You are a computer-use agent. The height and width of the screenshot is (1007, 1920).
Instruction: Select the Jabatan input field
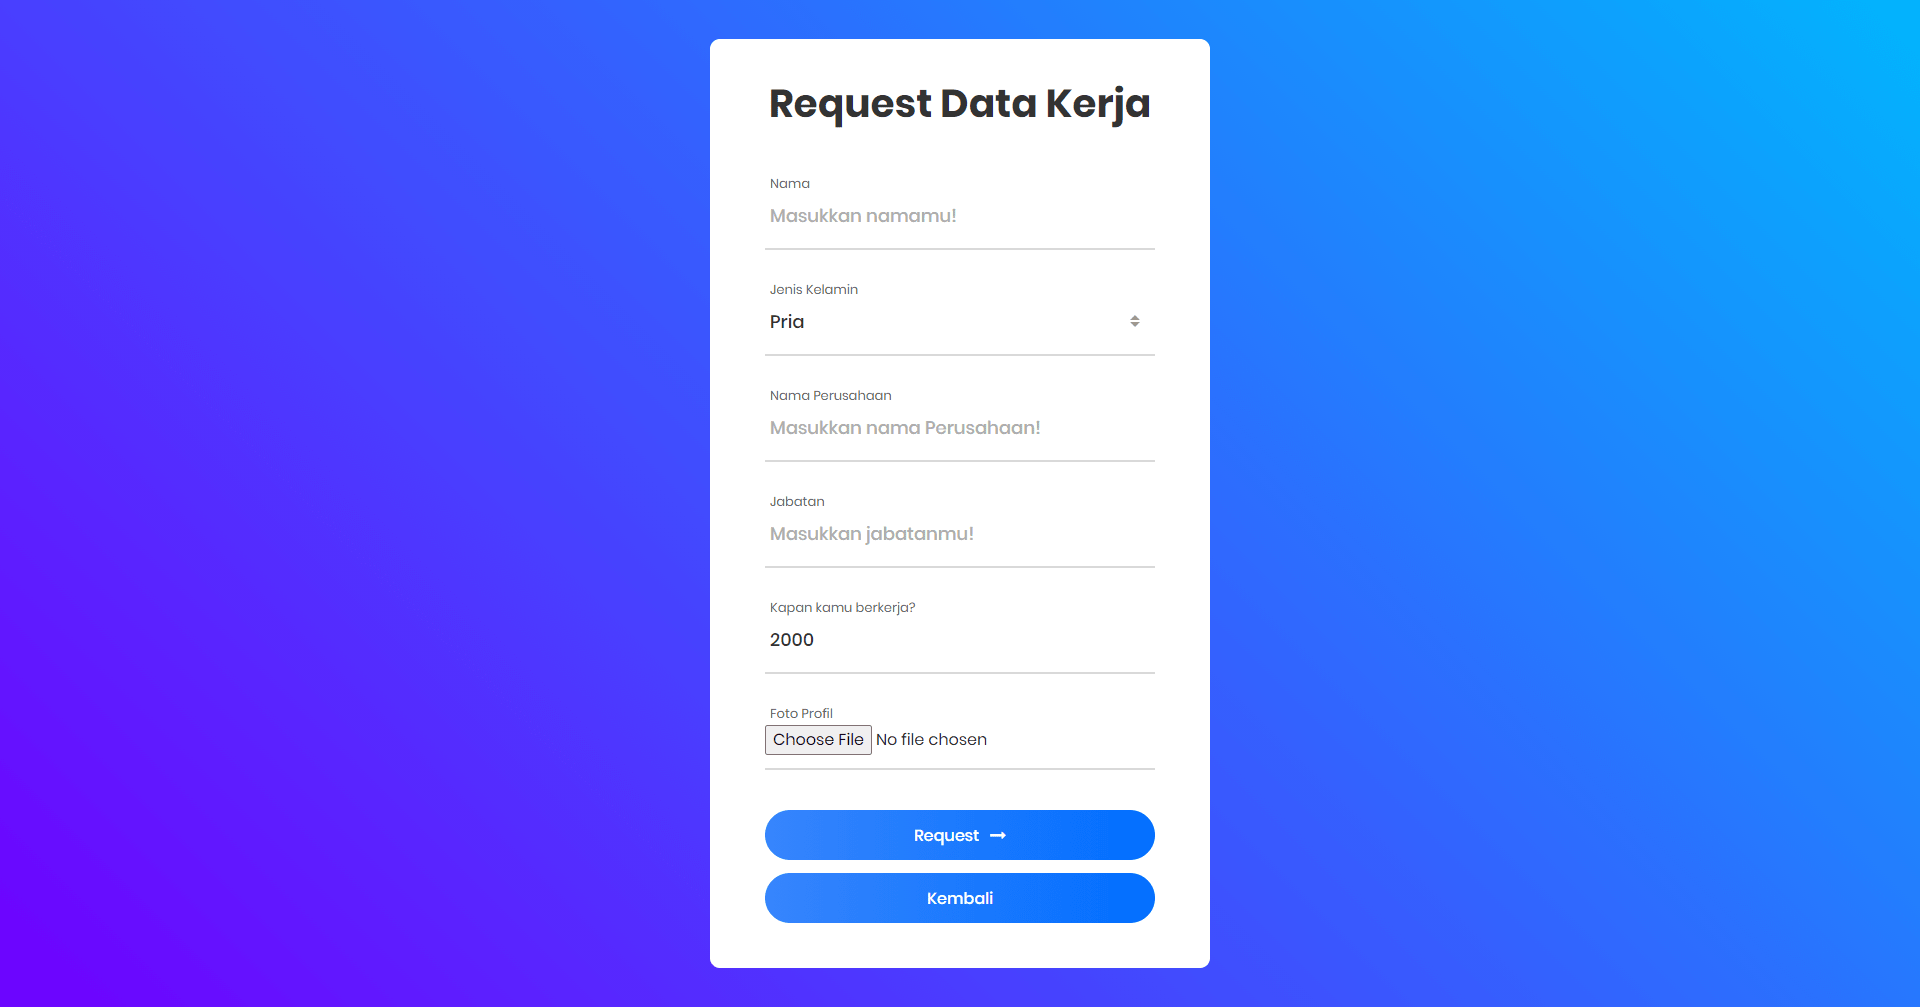point(960,534)
